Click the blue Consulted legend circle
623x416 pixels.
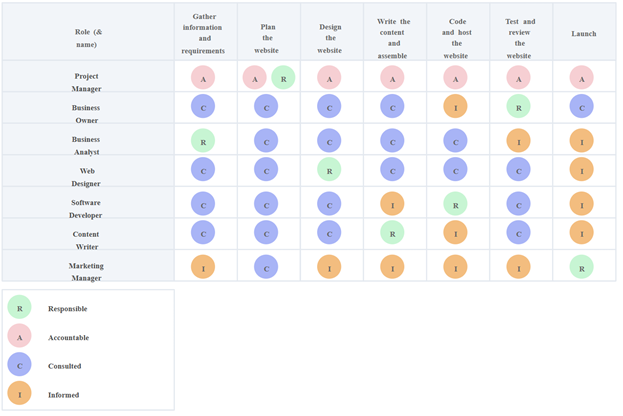pyautogui.click(x=19, y=365)
